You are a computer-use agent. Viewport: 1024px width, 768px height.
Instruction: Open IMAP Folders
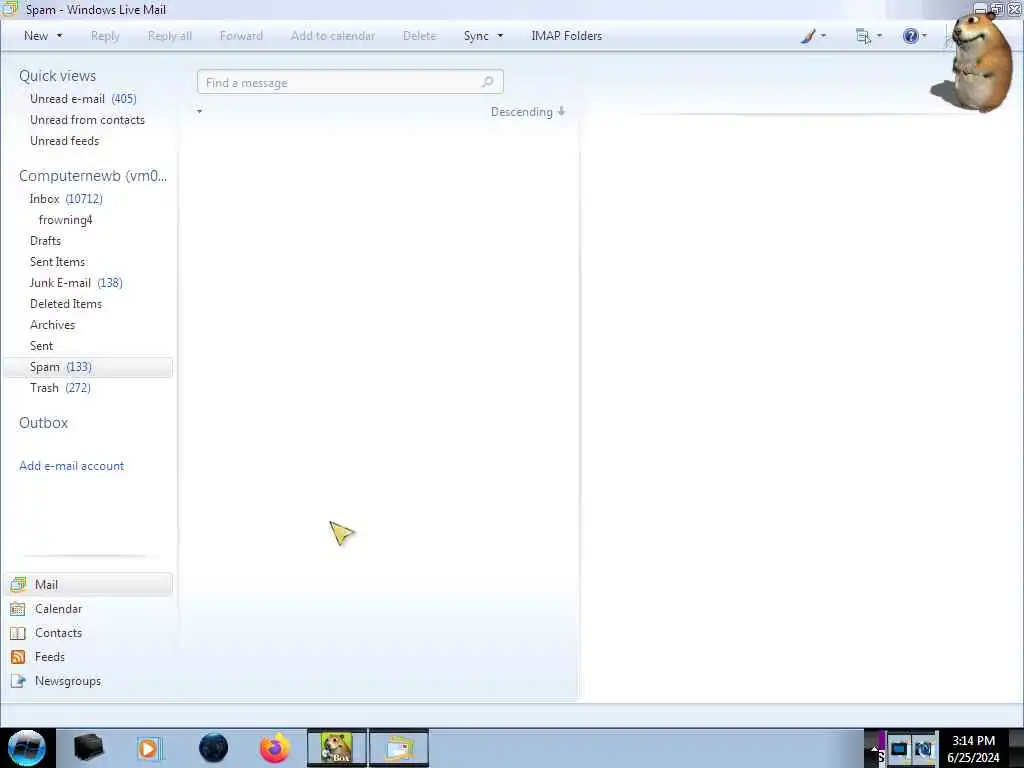566,36
